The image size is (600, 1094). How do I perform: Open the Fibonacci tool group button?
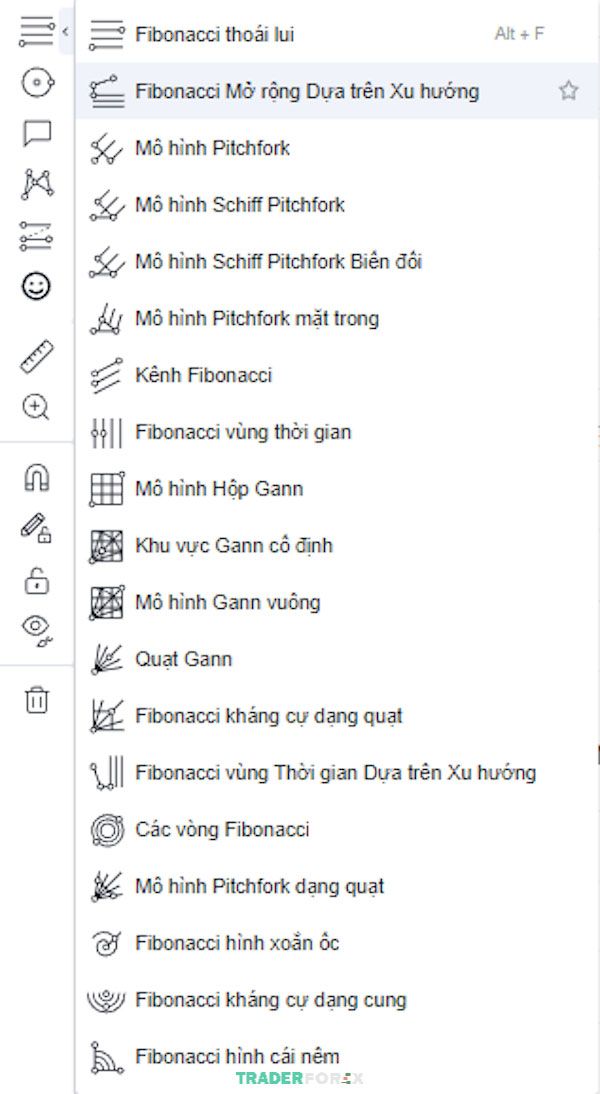point(36,32)
